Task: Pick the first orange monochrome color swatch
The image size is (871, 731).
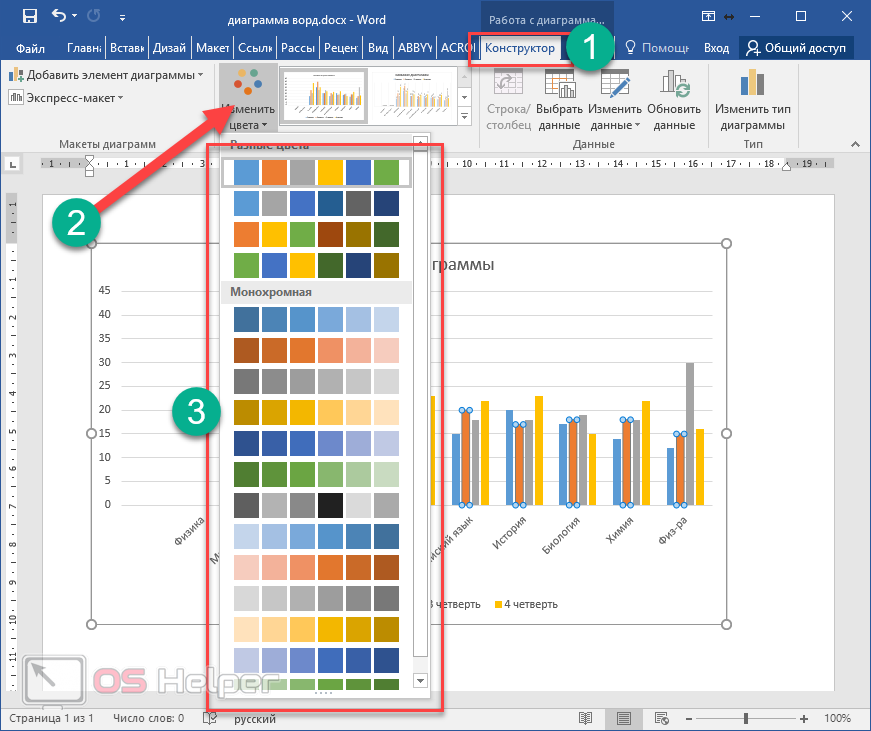Action: coord(245,350)
